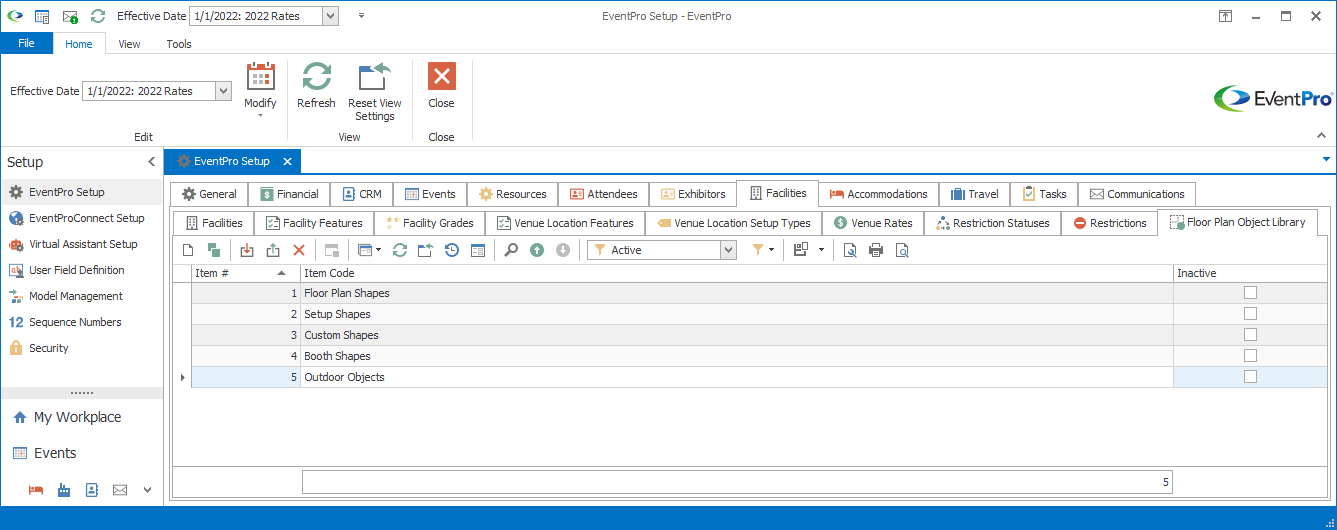Click the Import icon with red arrow
This screenshot has height=530, width=1337.
pos(247,250)
